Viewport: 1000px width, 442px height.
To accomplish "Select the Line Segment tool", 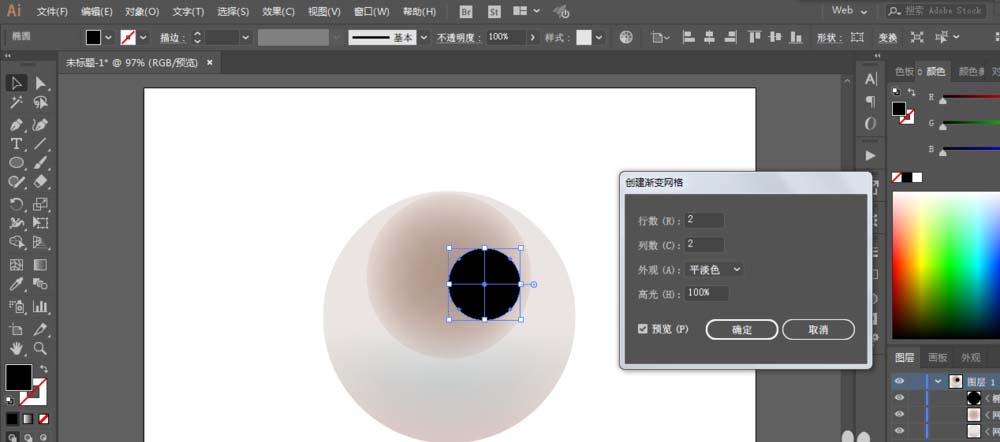I will (40, 144).
